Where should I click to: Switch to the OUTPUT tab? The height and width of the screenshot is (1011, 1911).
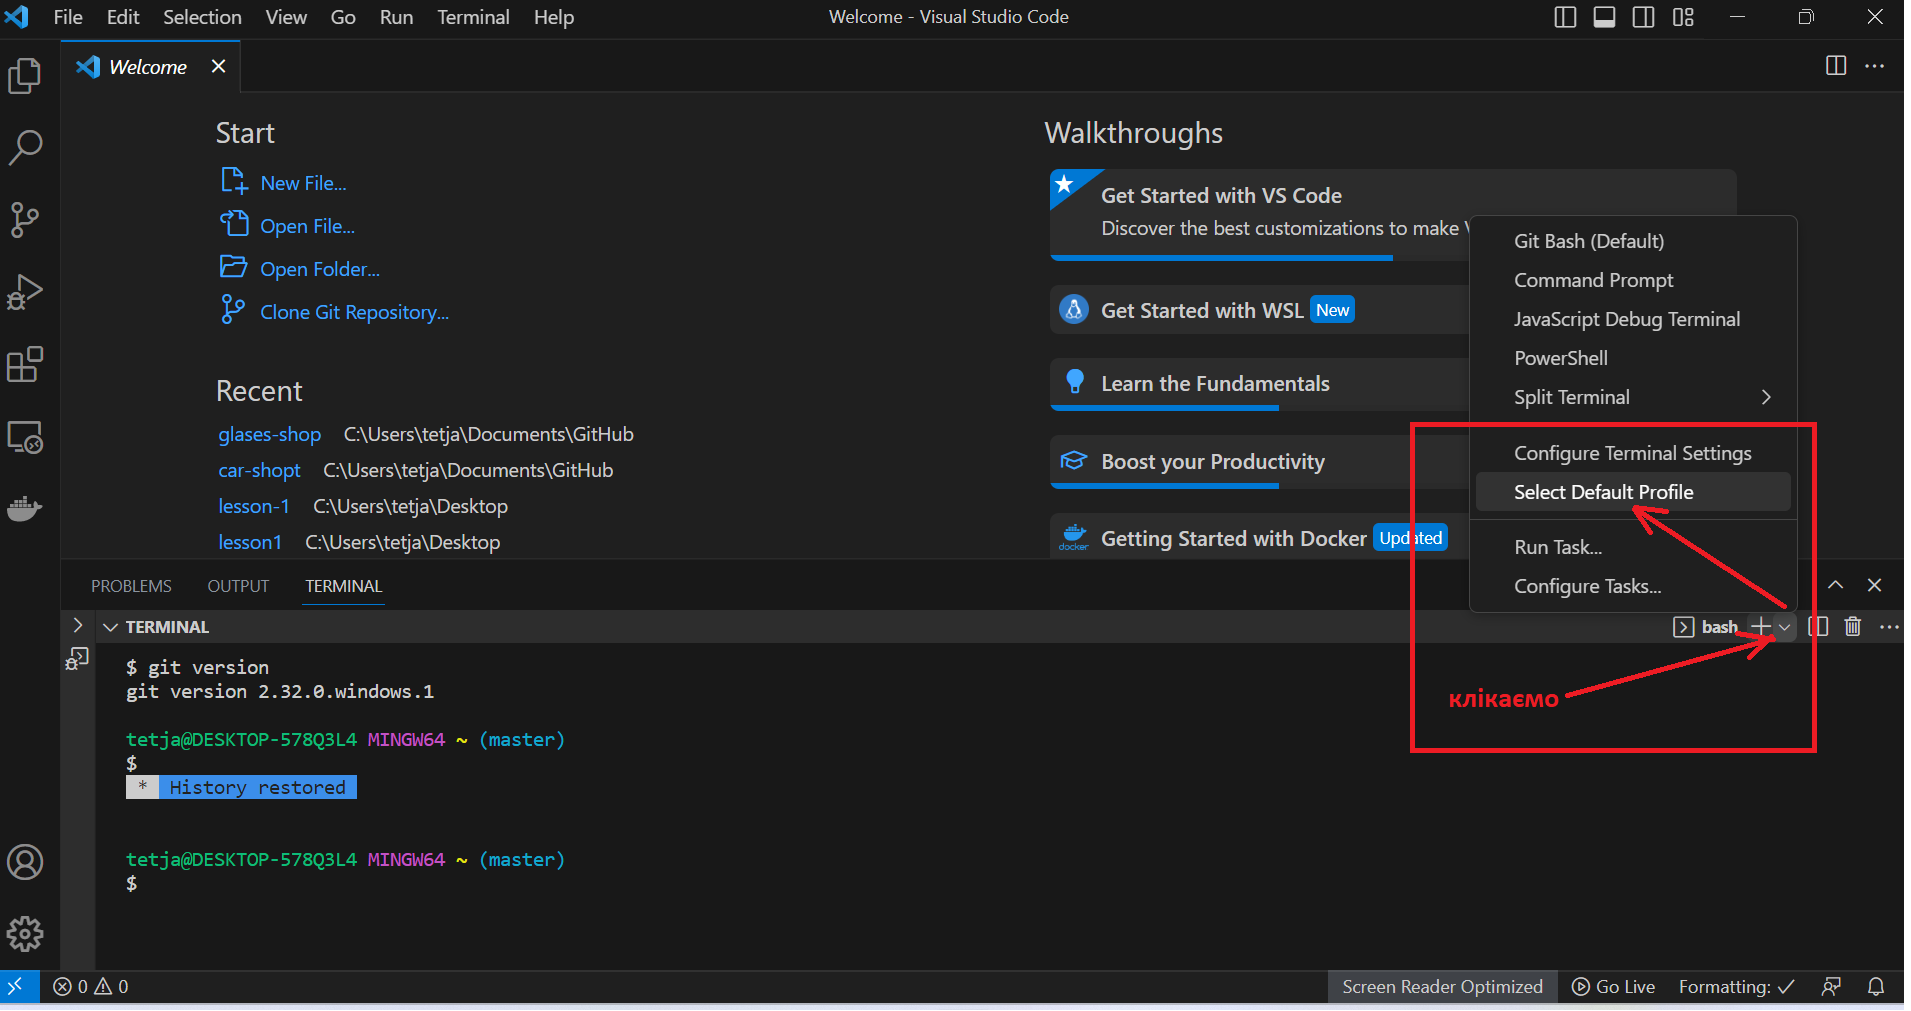click(x=238, y=586)
